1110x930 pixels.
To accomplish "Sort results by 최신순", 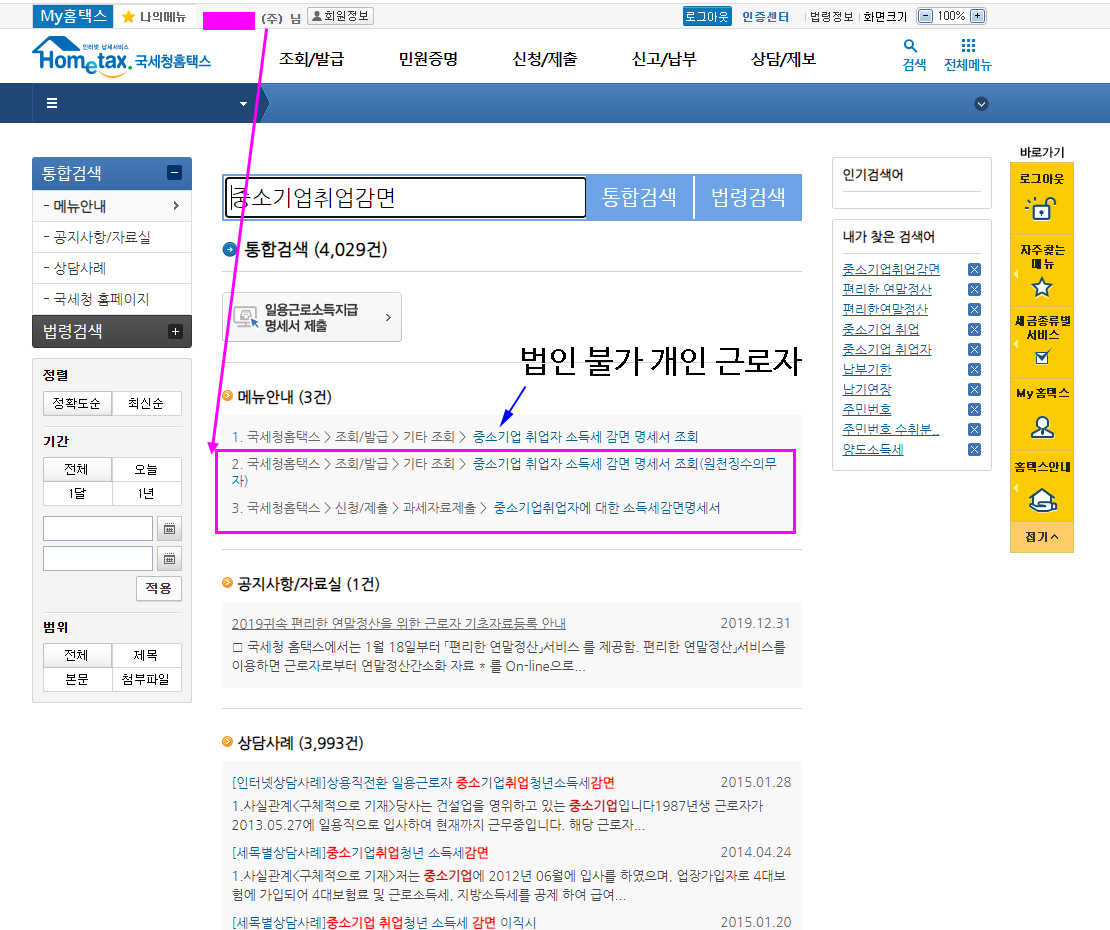I will click(146, 403).
